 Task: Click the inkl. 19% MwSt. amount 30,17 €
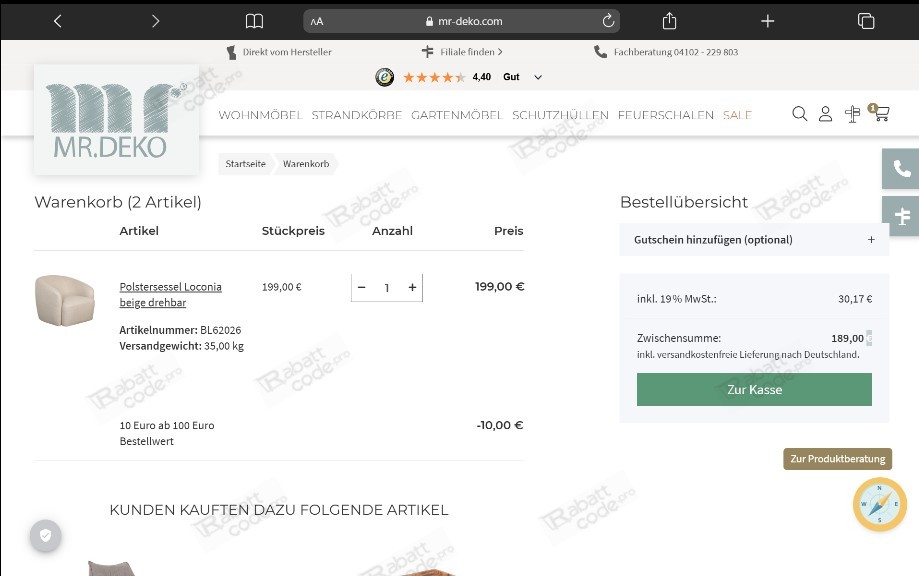[855, 299]
